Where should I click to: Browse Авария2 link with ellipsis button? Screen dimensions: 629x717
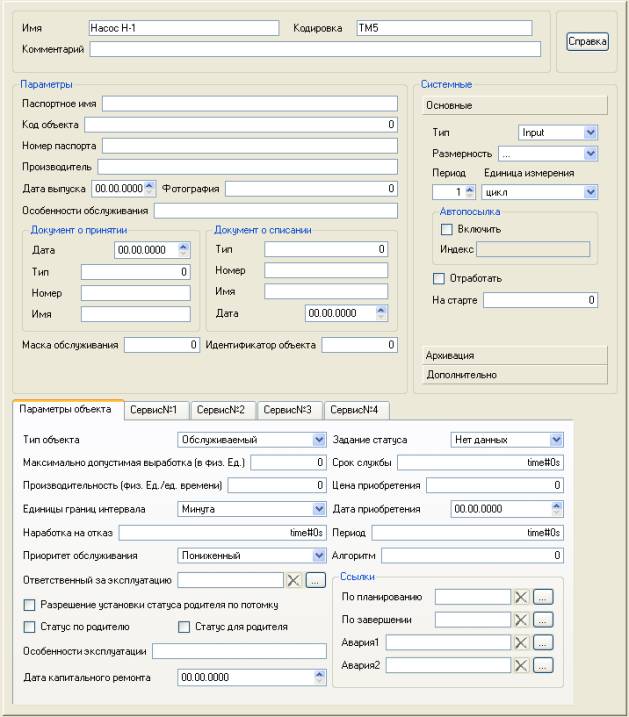pyautogui.click(x=543, y=665)
